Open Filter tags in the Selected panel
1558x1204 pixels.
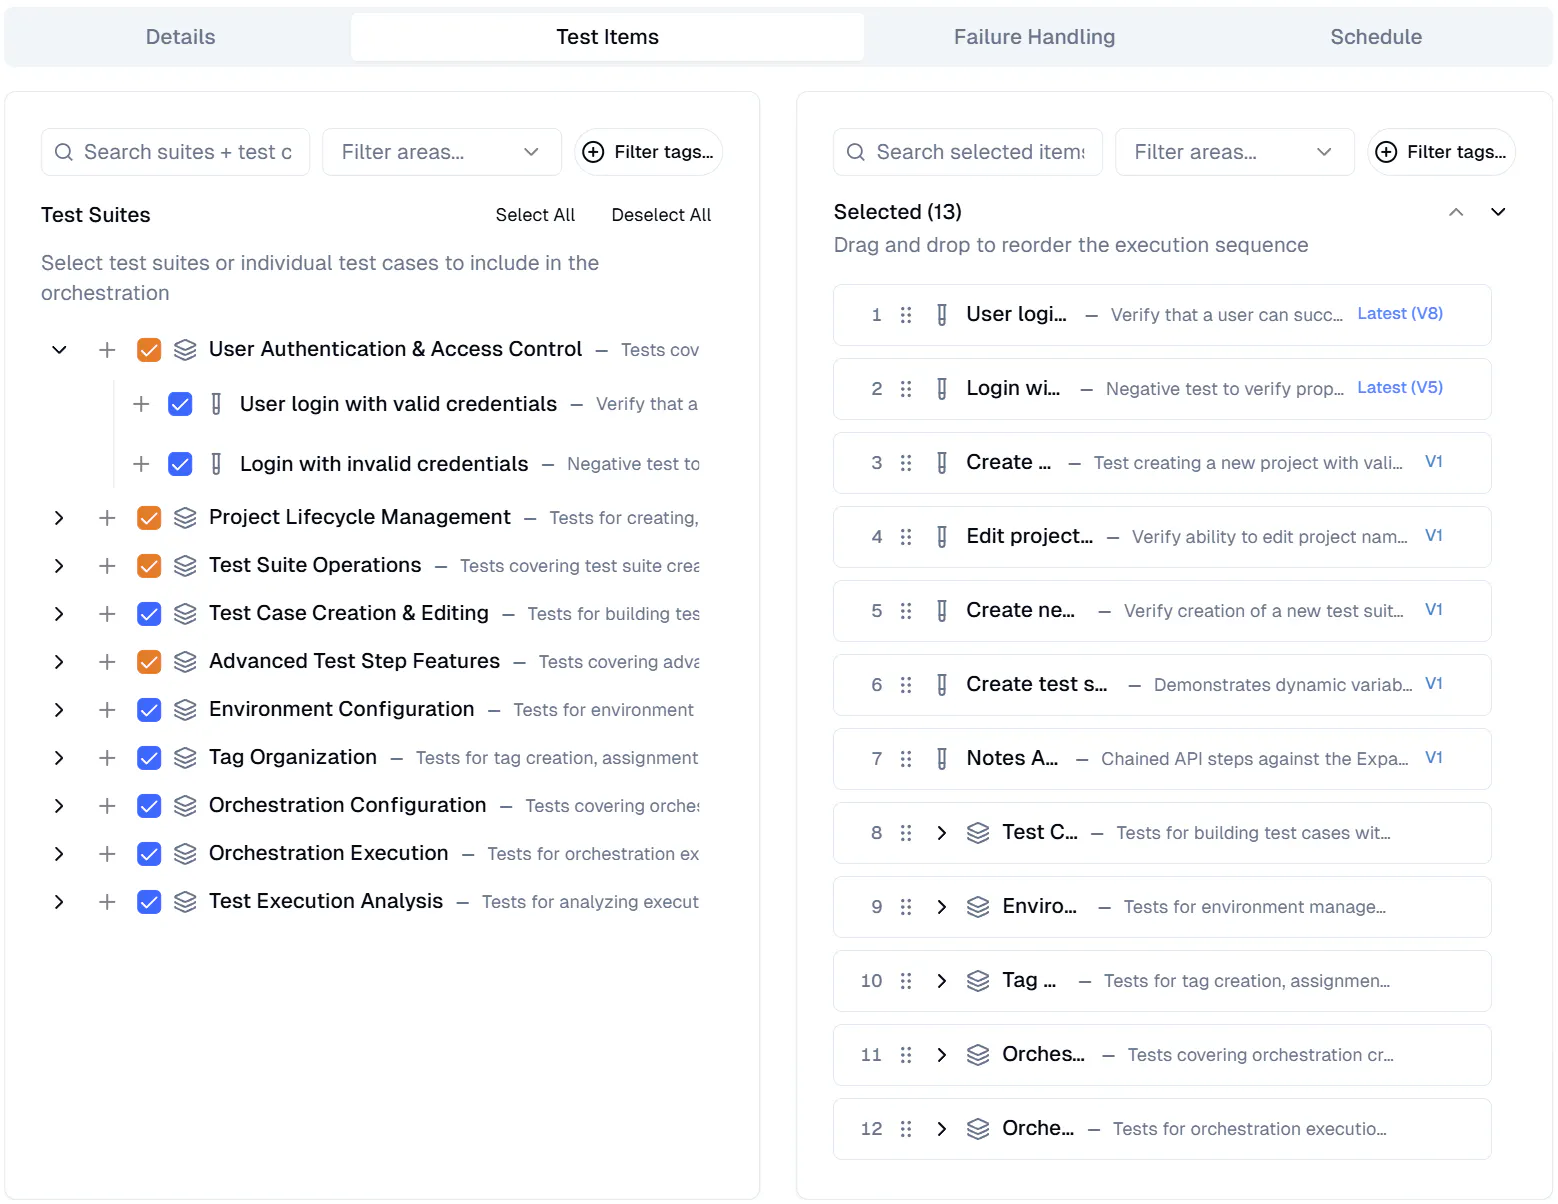[x=1441, y=152]
